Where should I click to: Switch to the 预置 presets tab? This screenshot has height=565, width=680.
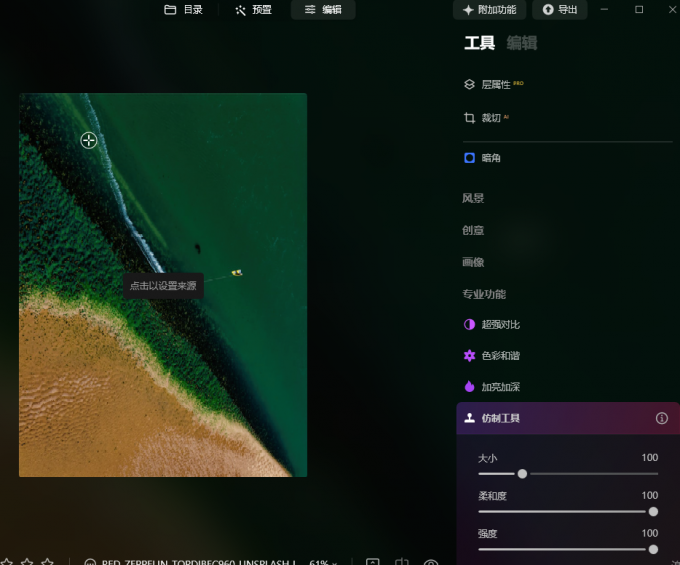[253, 10]
